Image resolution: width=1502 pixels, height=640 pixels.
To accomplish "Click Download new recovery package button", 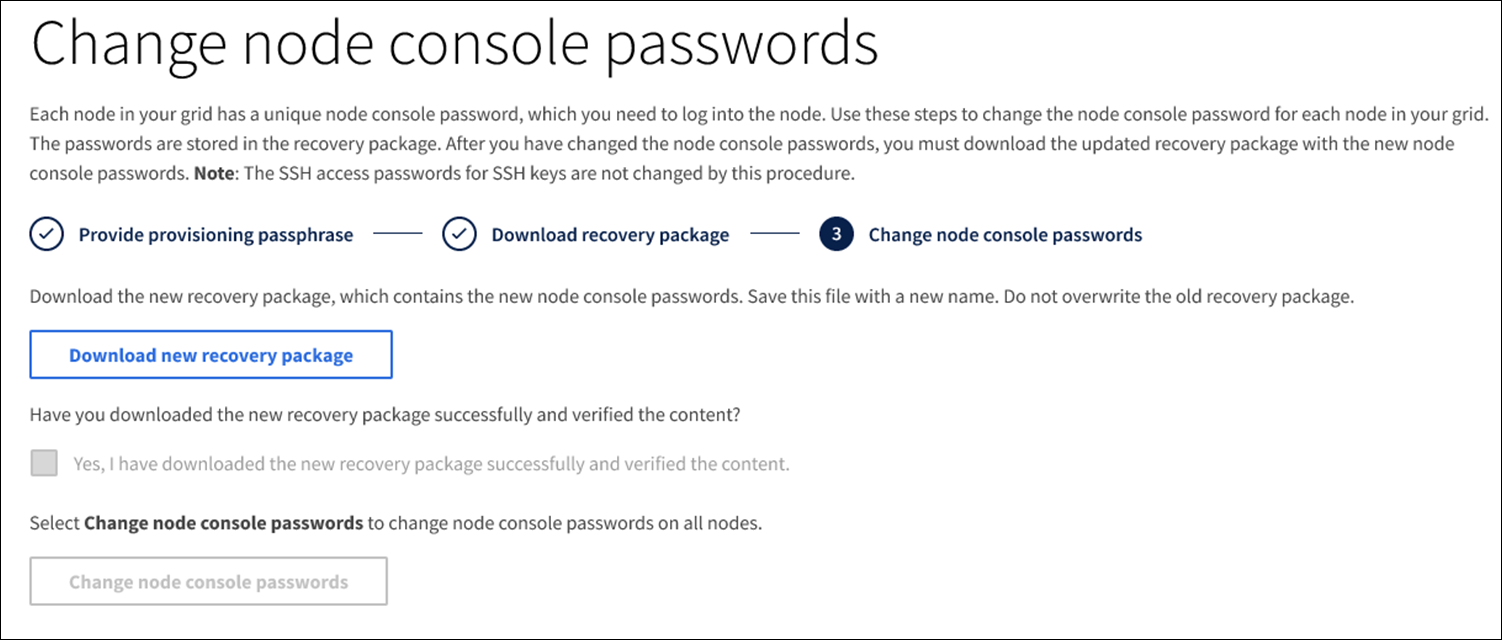I will click(211, 355).
